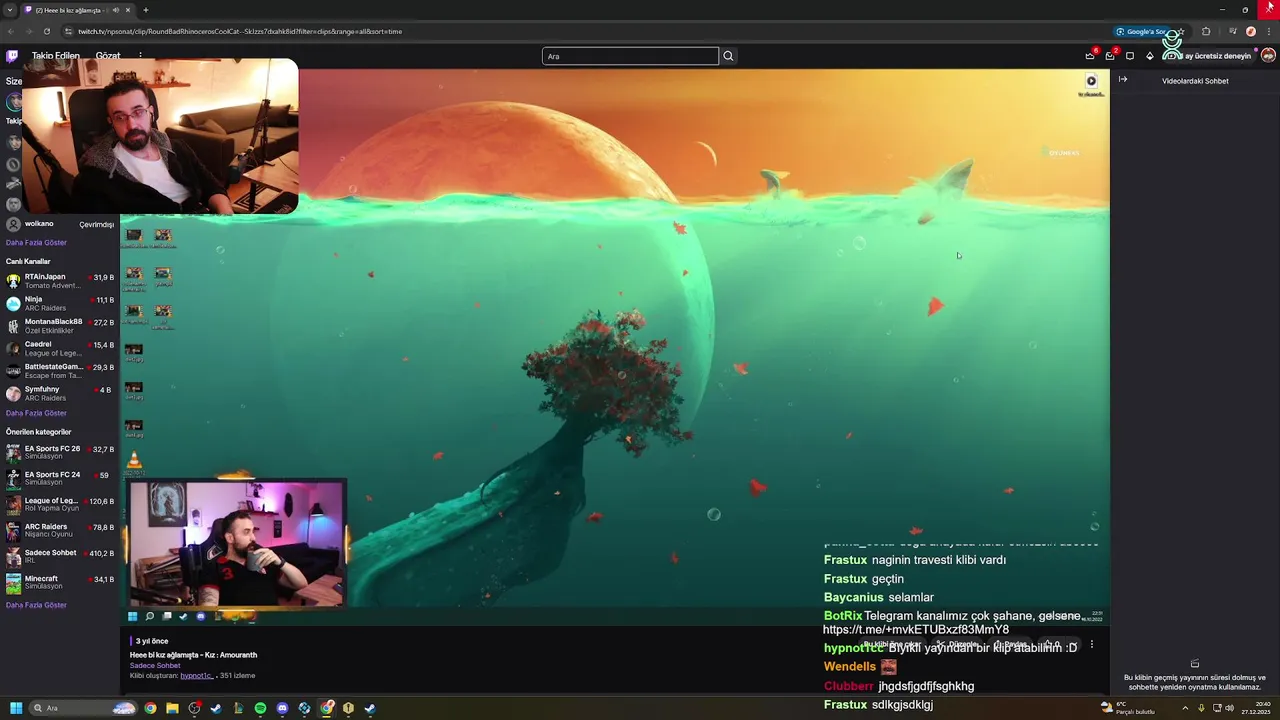Open the Windows Start menu
1280x720 pixels.
16,708
